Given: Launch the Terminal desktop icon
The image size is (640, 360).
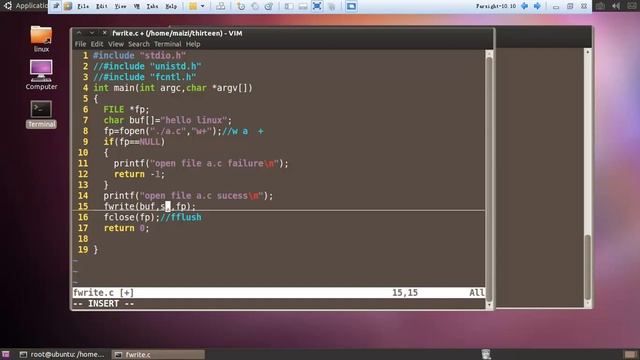Looking at the screenshot, I should [41, 114].
